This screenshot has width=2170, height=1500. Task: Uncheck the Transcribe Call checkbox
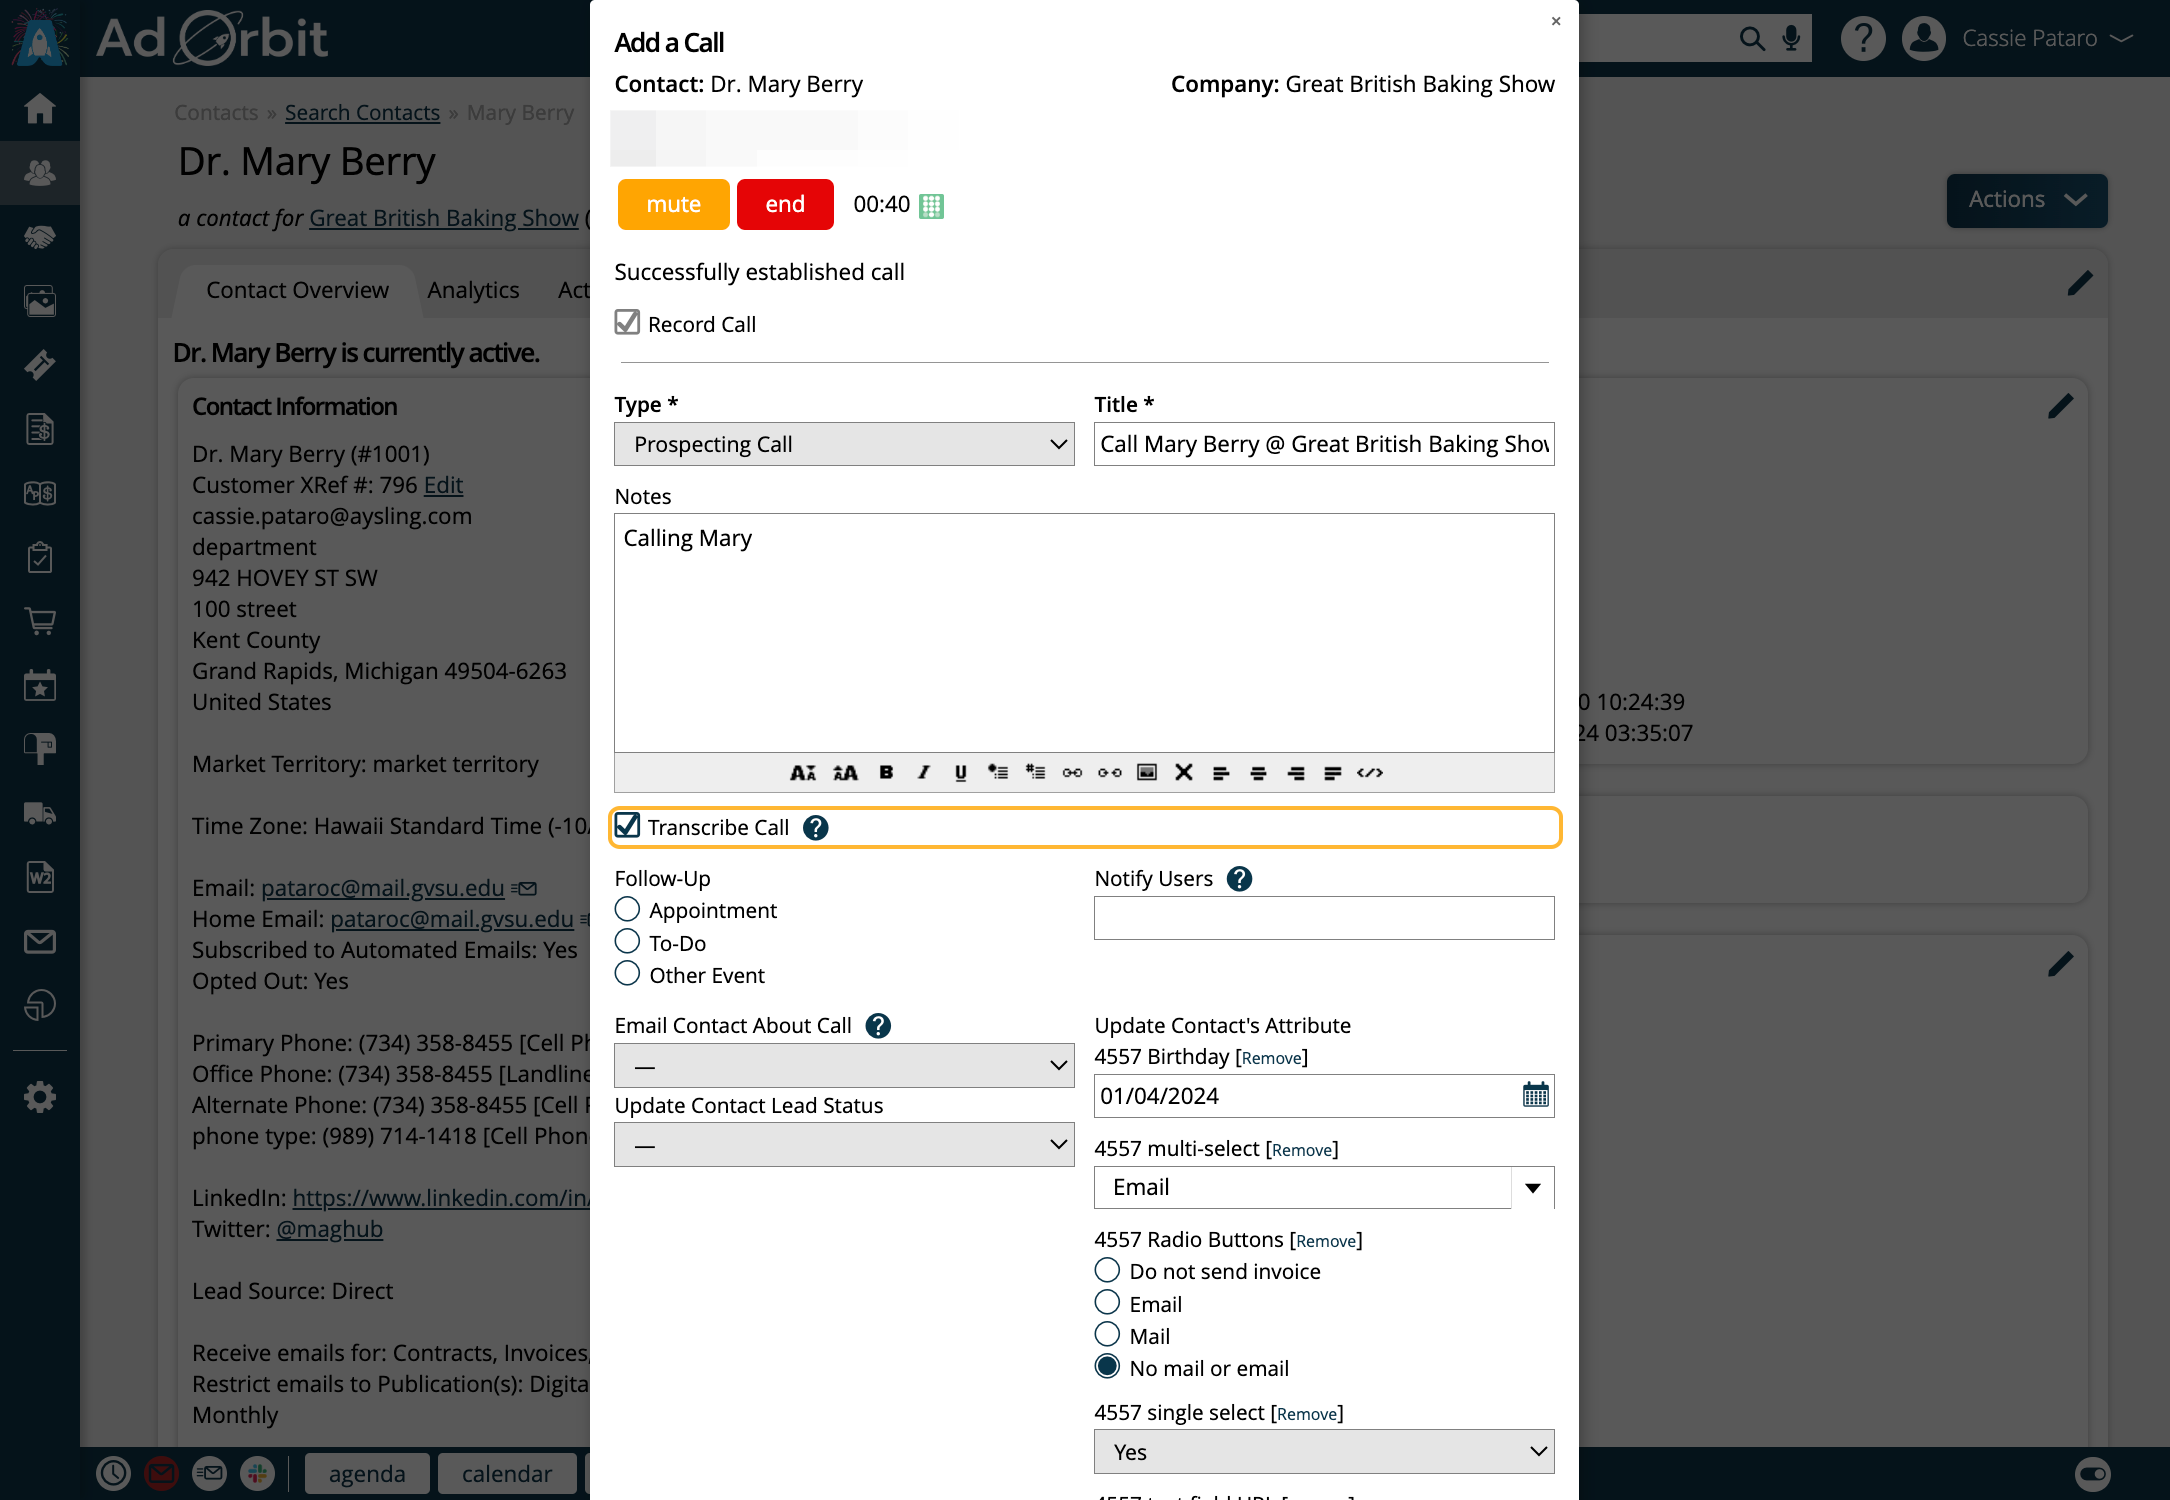[x=627, y=826]
